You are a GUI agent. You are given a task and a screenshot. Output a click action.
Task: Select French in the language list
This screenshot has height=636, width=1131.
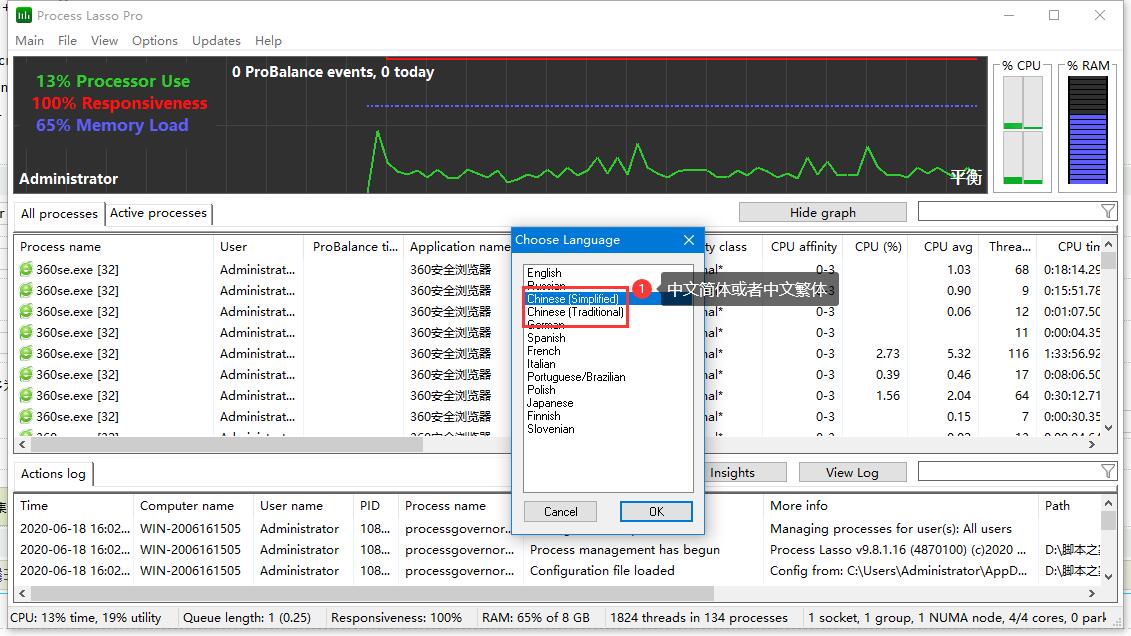click(543, 350)
